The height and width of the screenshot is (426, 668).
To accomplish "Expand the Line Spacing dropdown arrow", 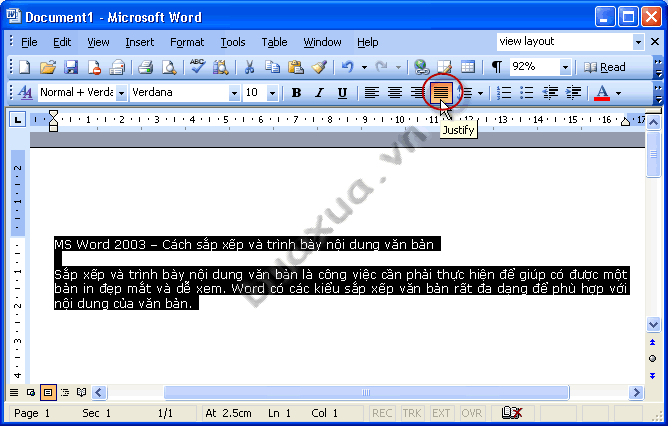I will point(481,92).
